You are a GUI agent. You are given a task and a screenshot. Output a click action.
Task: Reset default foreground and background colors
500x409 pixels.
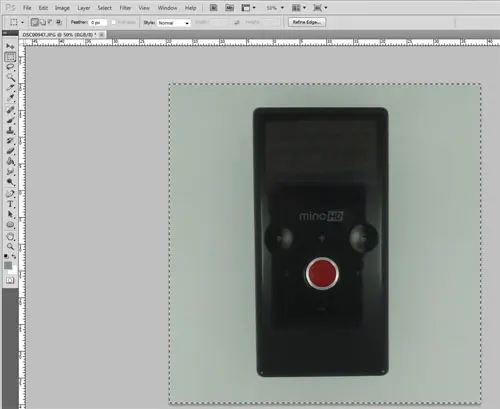click(6, 256)
